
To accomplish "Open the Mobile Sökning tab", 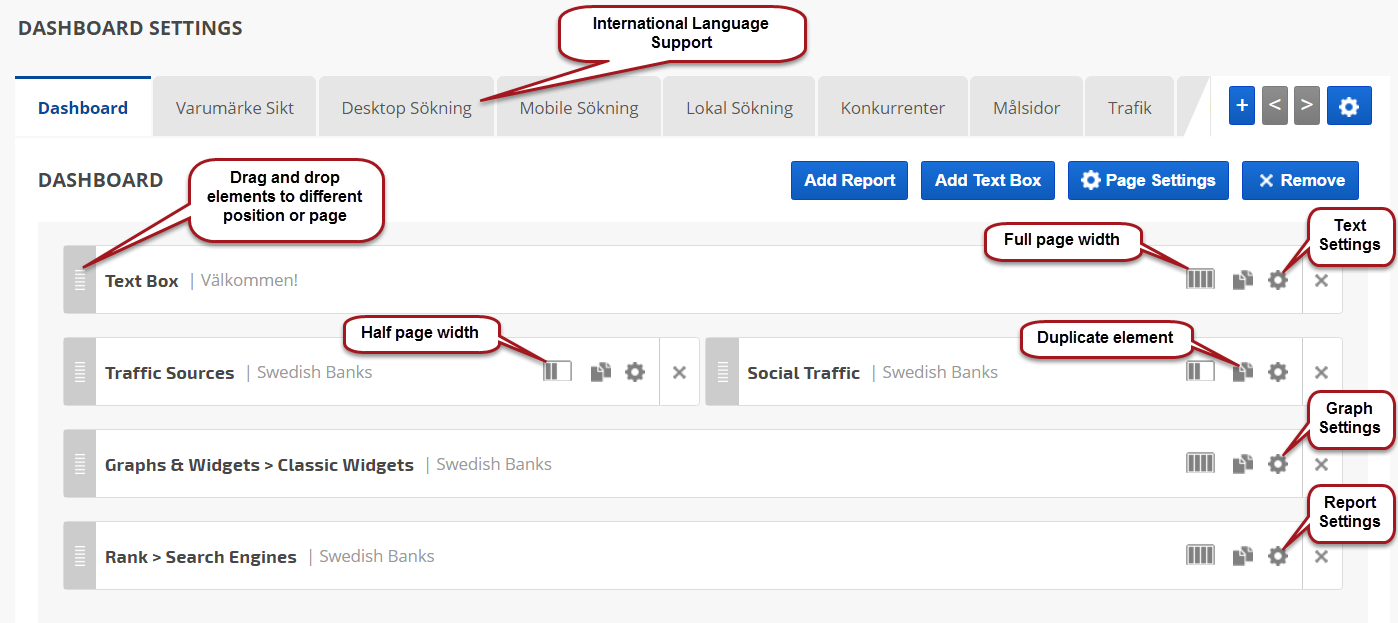I will point(578,108).
